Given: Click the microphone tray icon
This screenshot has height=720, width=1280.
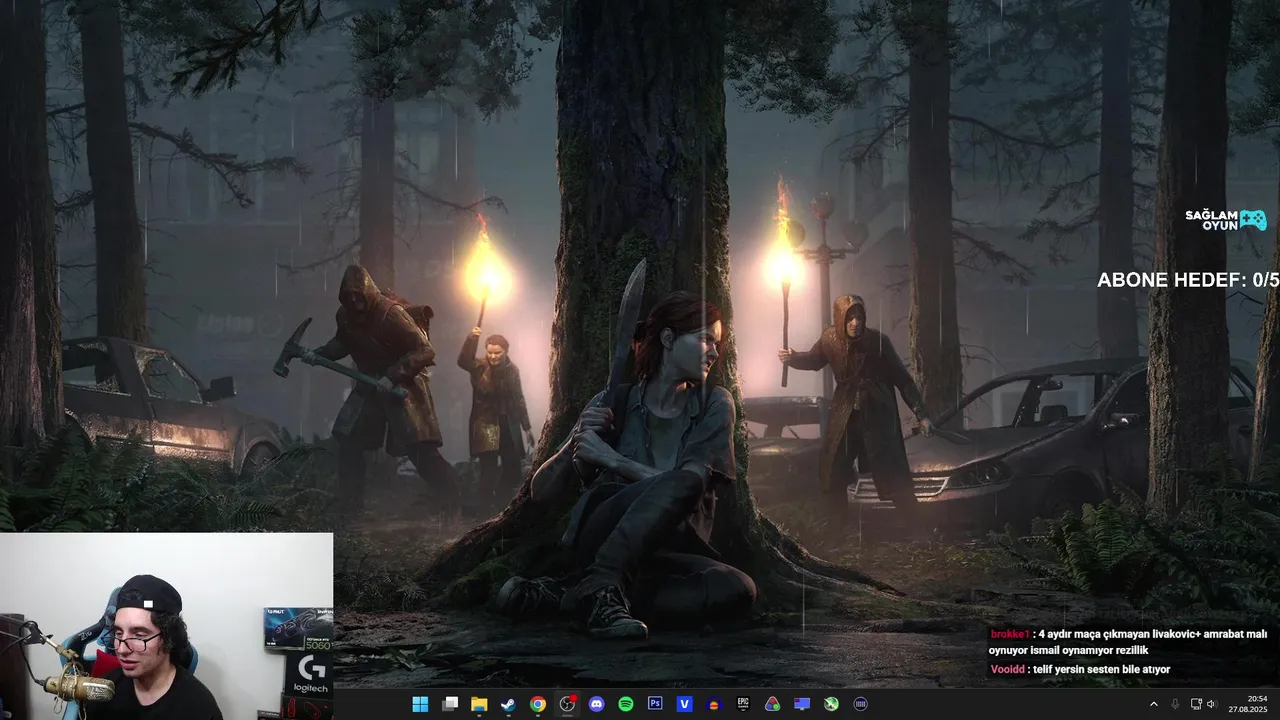Looking at the screenshot, I should click(1175, 704).
